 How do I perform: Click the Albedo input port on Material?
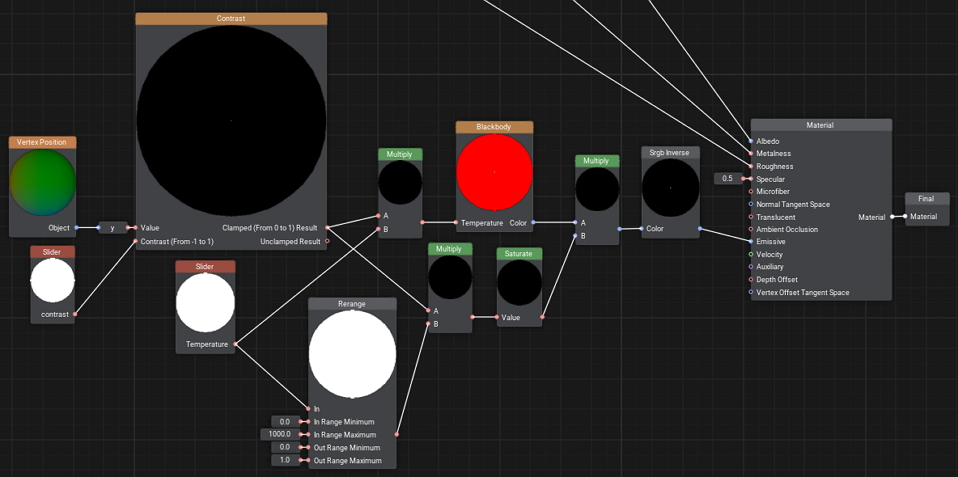[x=751, y=141]
